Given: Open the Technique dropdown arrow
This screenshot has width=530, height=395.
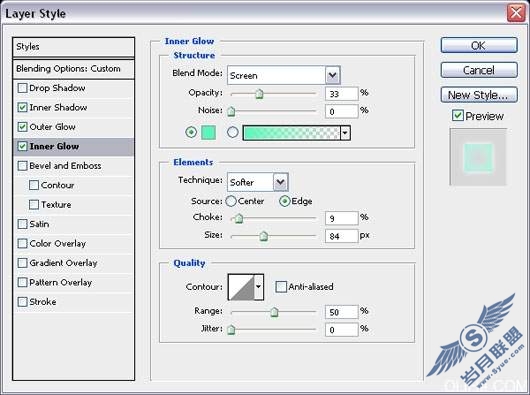Looking at the screenshot, I should 281,182.
